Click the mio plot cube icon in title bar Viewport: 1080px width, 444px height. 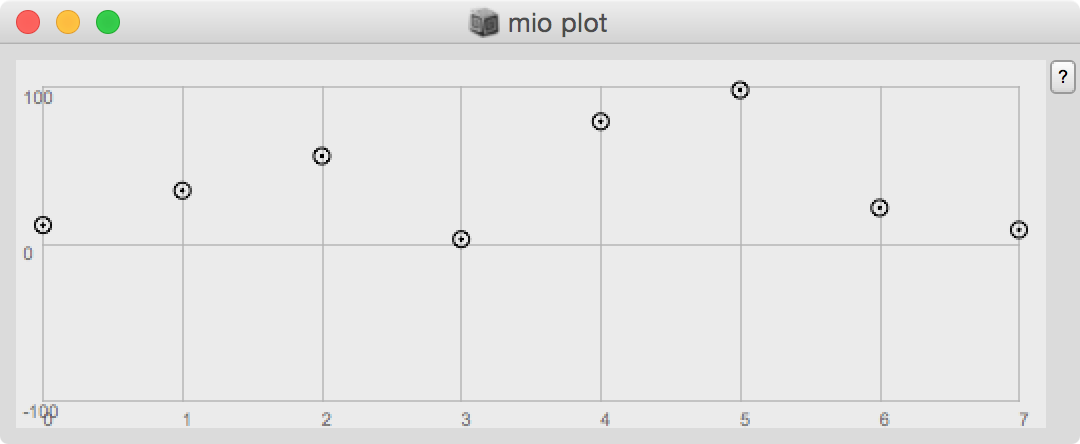[484, 23]
